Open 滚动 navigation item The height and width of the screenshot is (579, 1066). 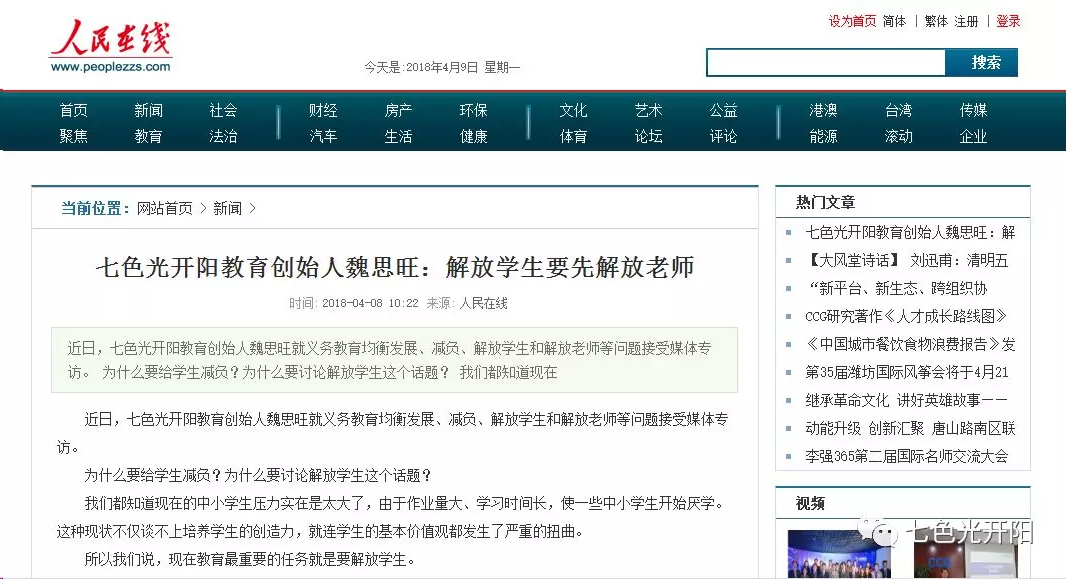pos(898,136)
